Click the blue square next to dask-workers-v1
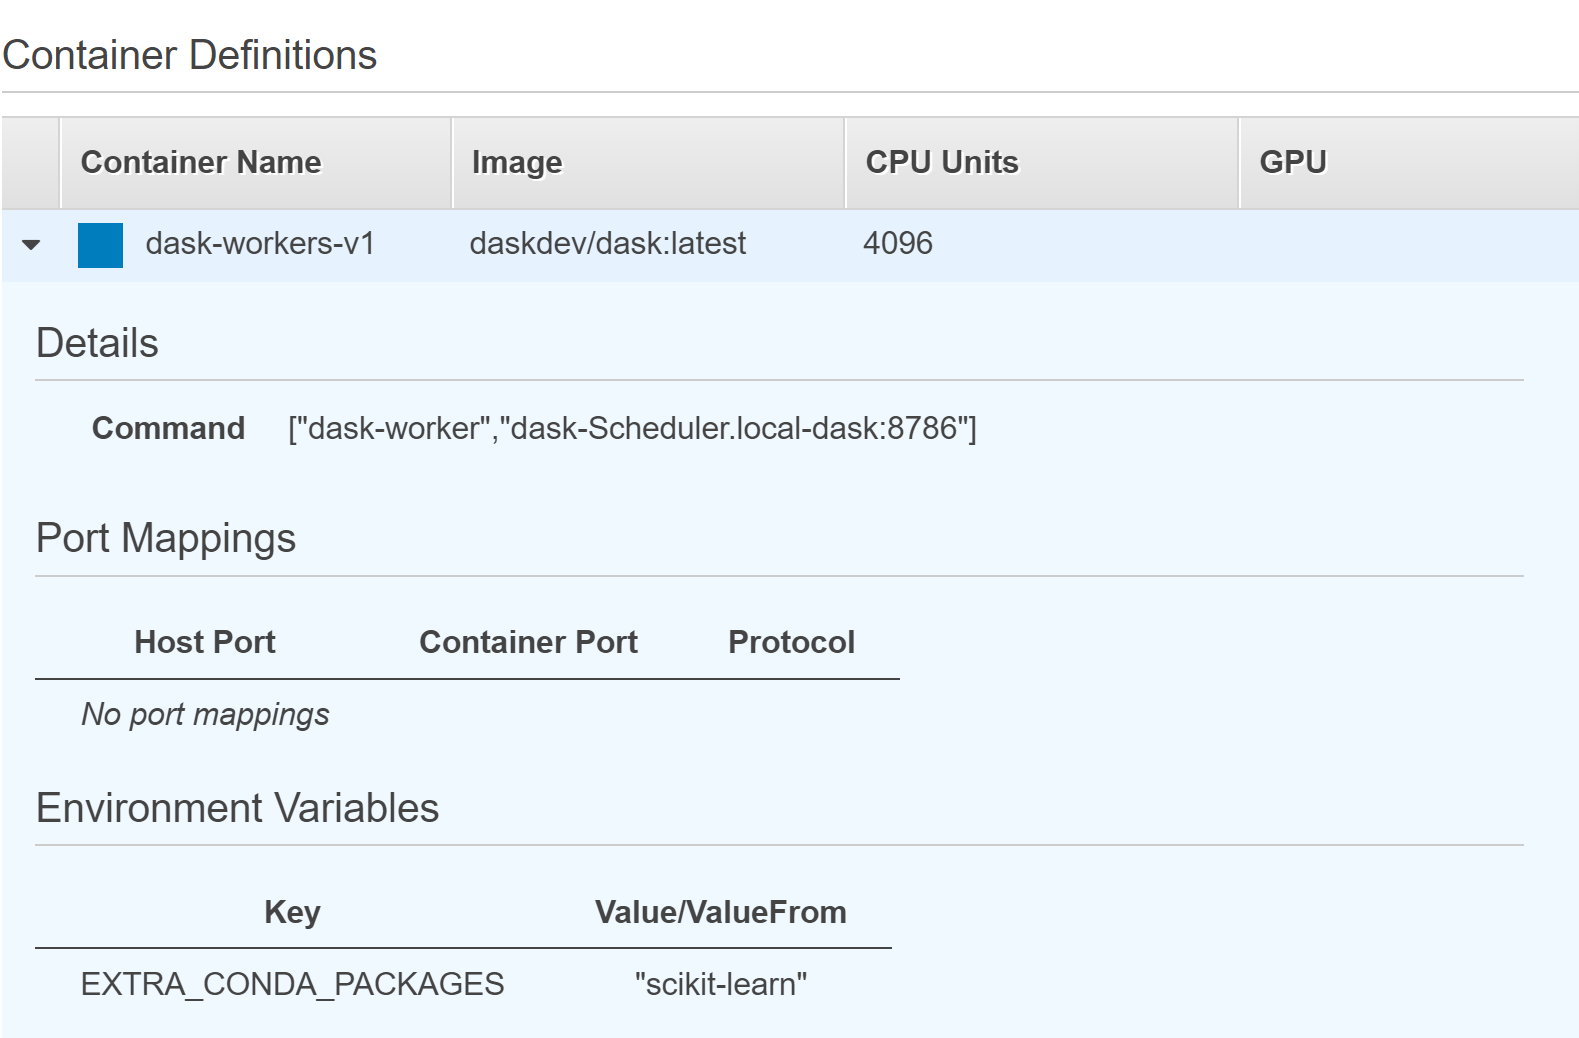1579x1038 pixels. tap(100, 245)
